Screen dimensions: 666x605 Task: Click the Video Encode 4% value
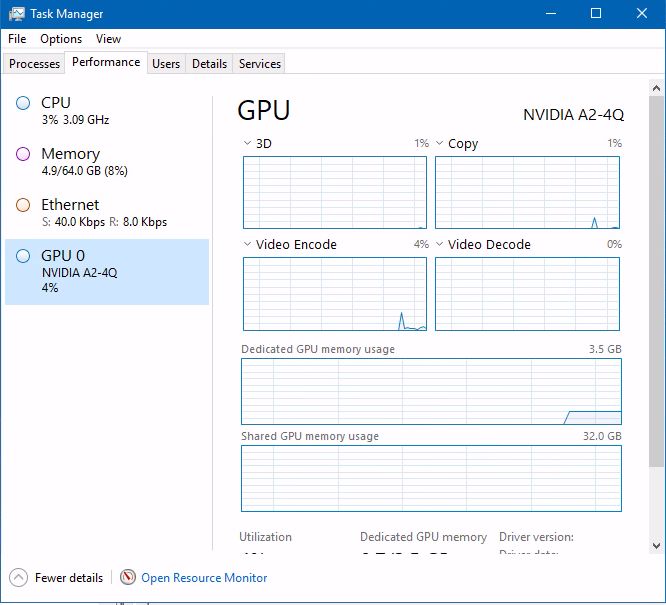tap(421, 244)
